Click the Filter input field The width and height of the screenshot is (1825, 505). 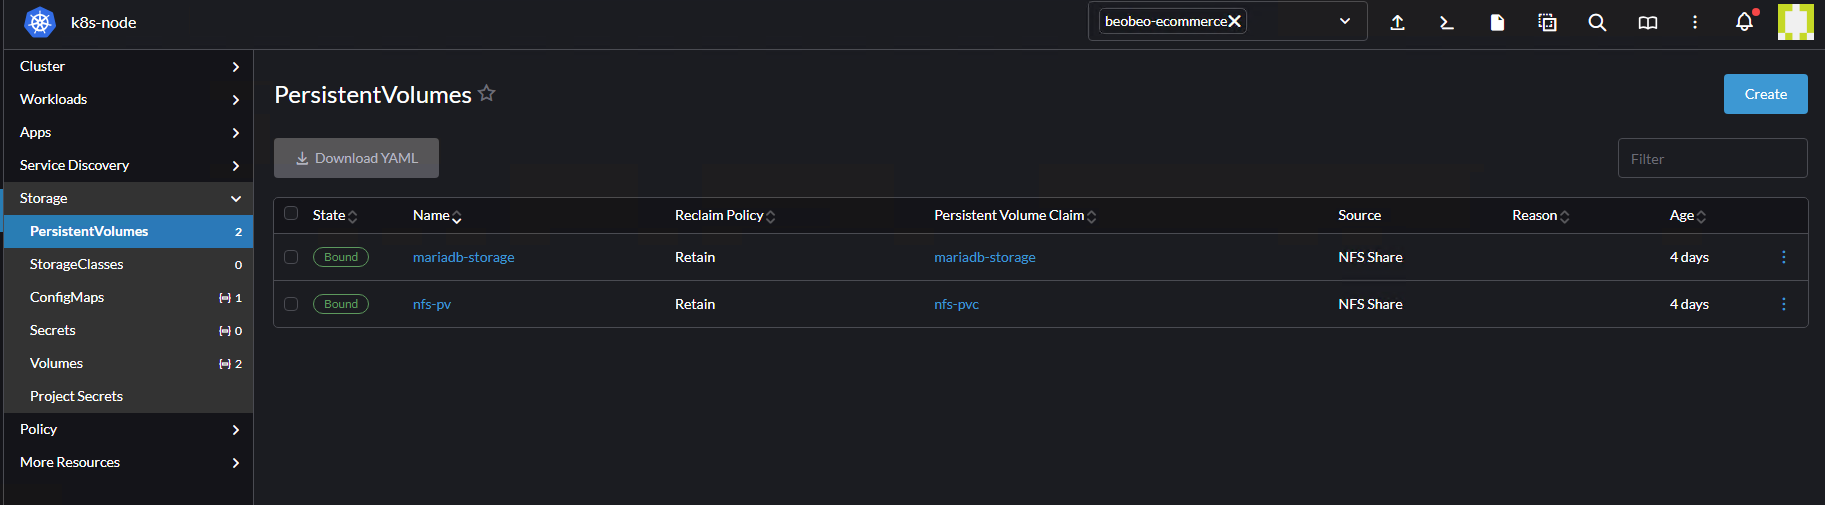pyautogui.click(x=1712, y=158)
